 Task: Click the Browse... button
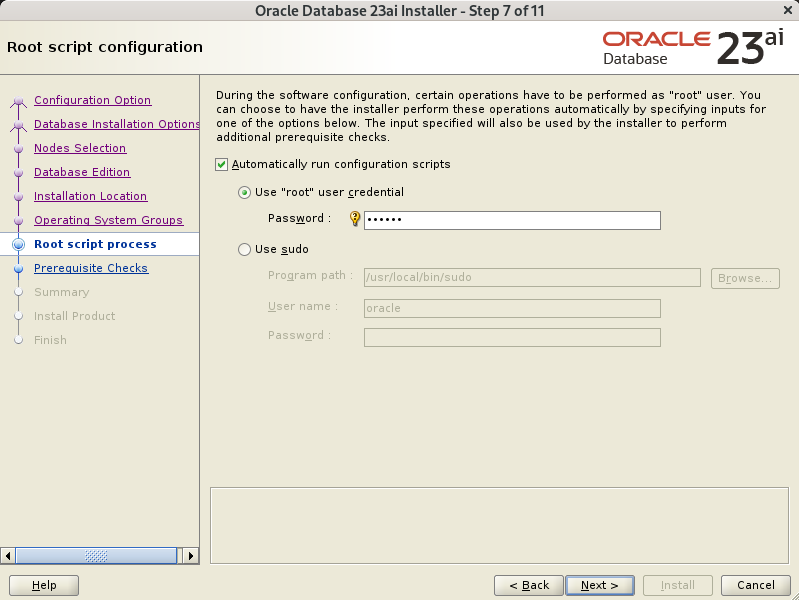[x=745, y=278]
